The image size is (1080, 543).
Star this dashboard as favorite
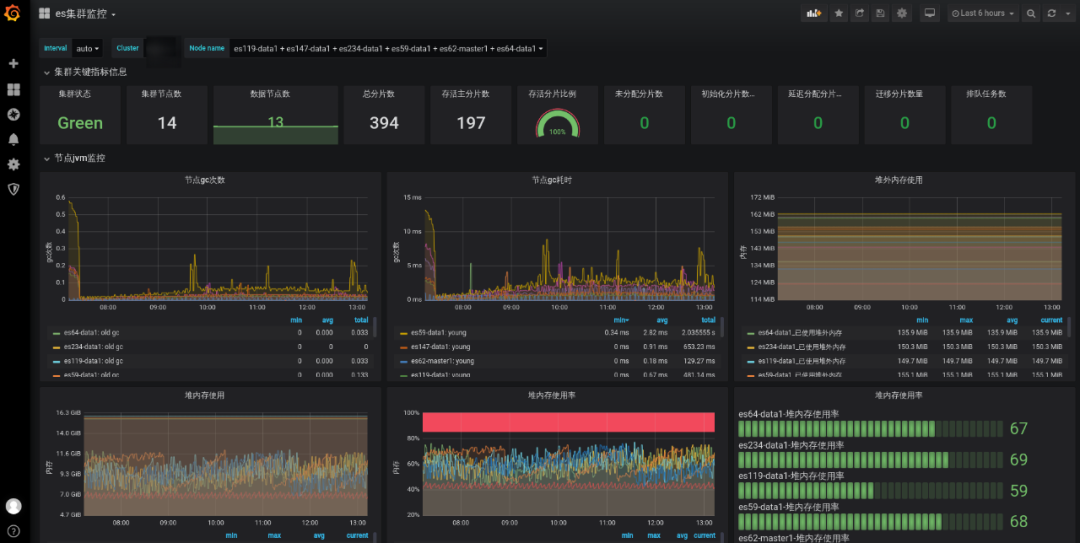pyautogui.click(x=838, y=14)
